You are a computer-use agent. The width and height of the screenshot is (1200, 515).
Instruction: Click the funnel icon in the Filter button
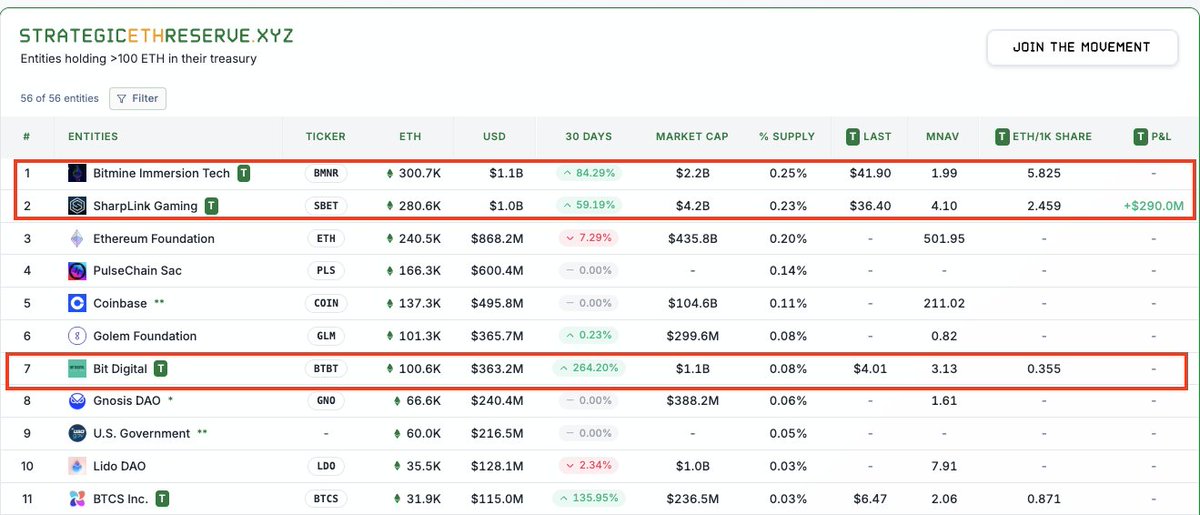click(x=121, y=99)
